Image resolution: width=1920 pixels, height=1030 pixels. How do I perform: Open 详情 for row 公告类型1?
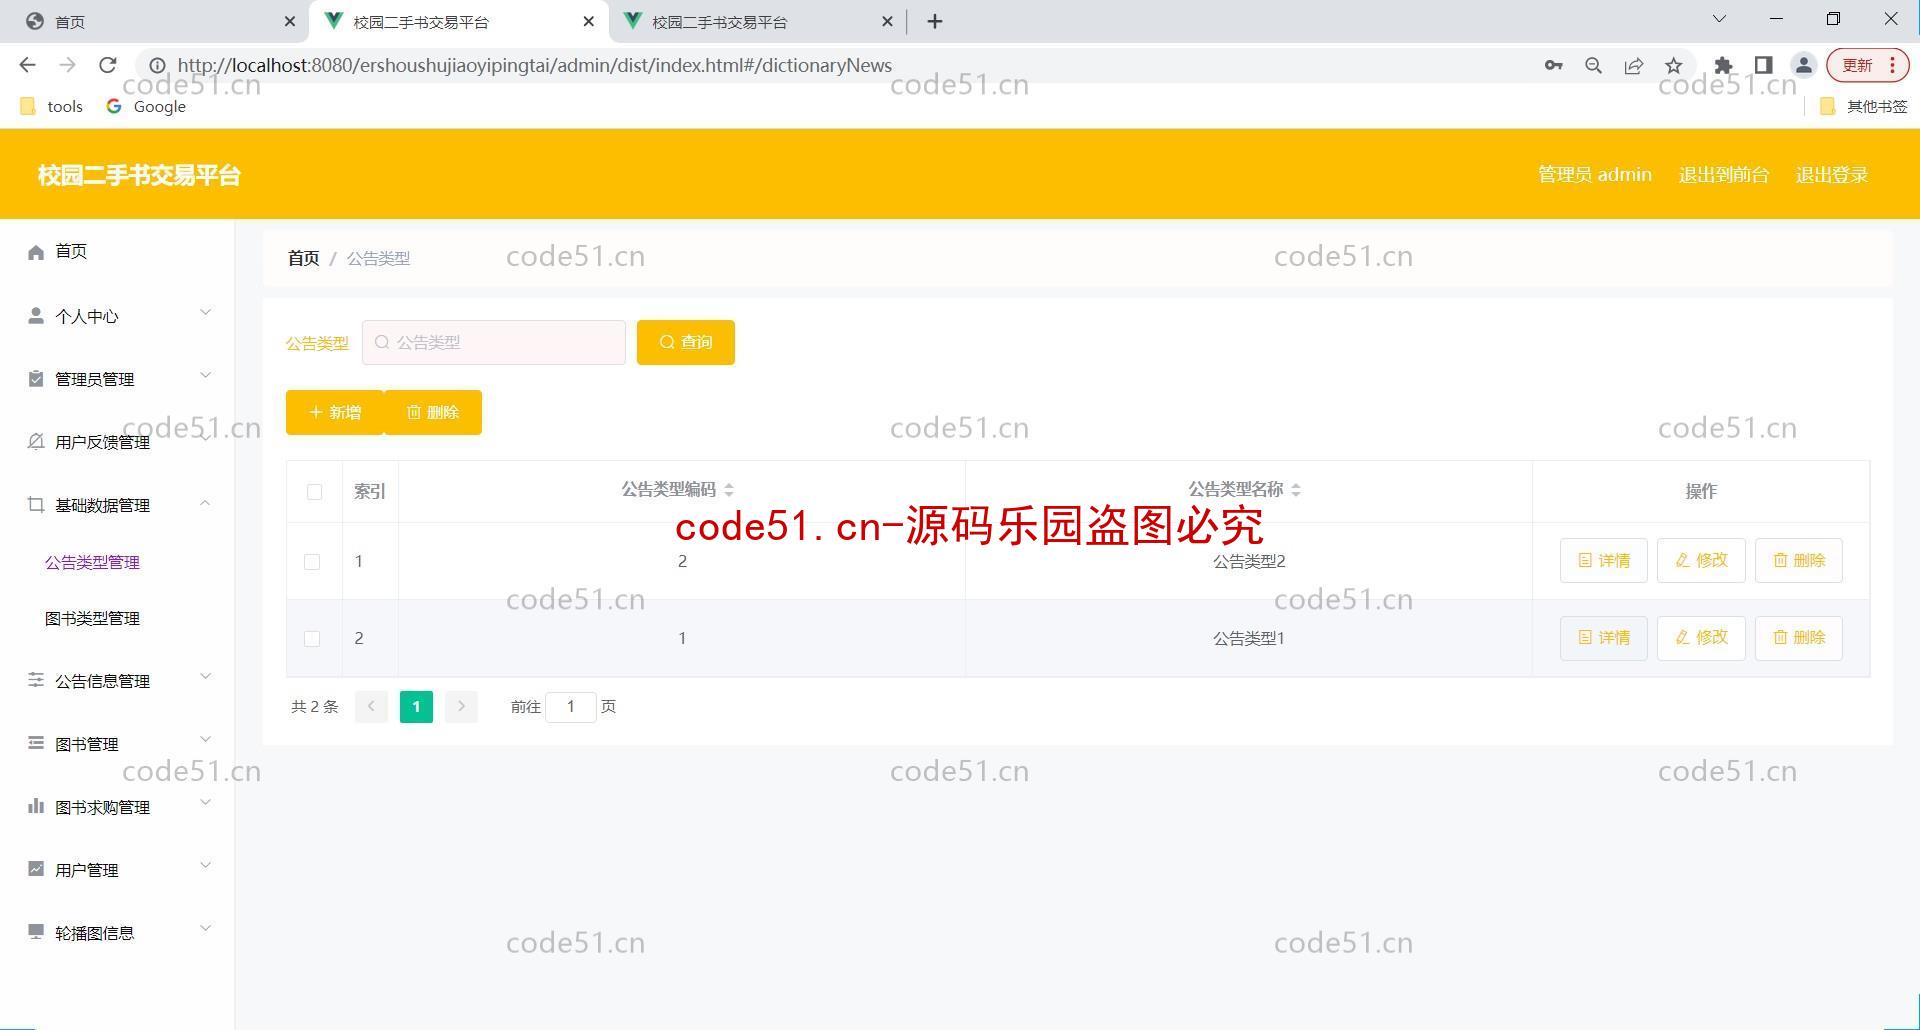point(1604,638)
